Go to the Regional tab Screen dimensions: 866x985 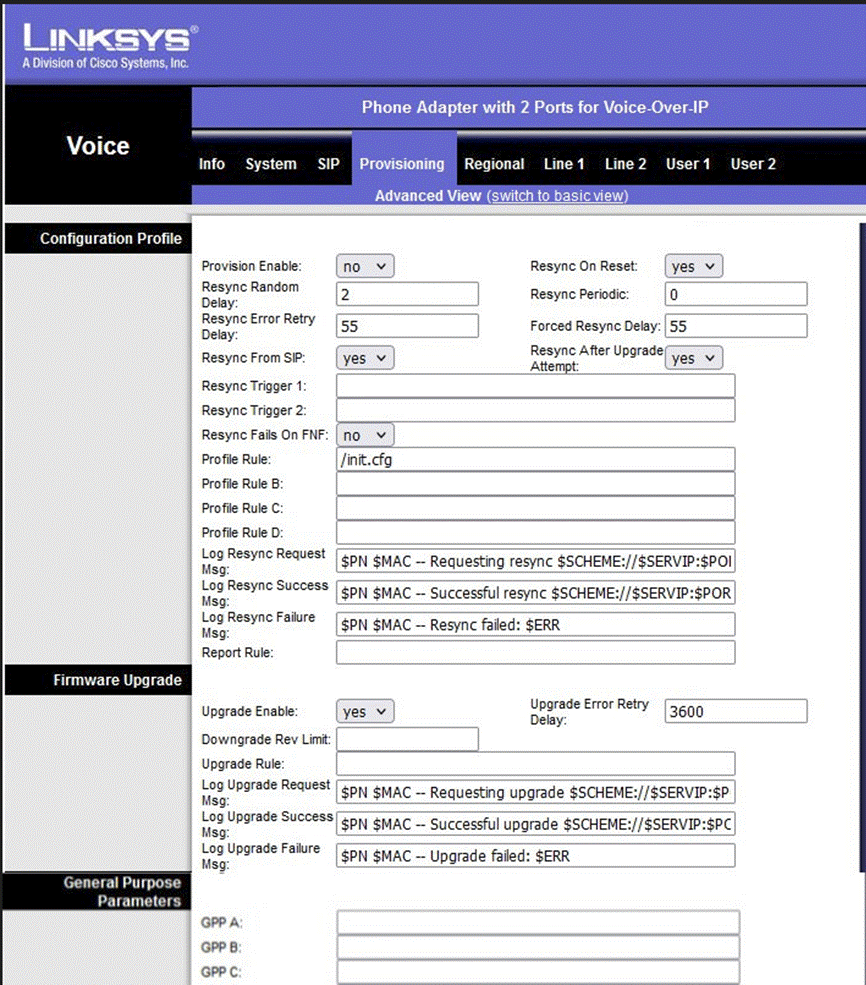494,164
